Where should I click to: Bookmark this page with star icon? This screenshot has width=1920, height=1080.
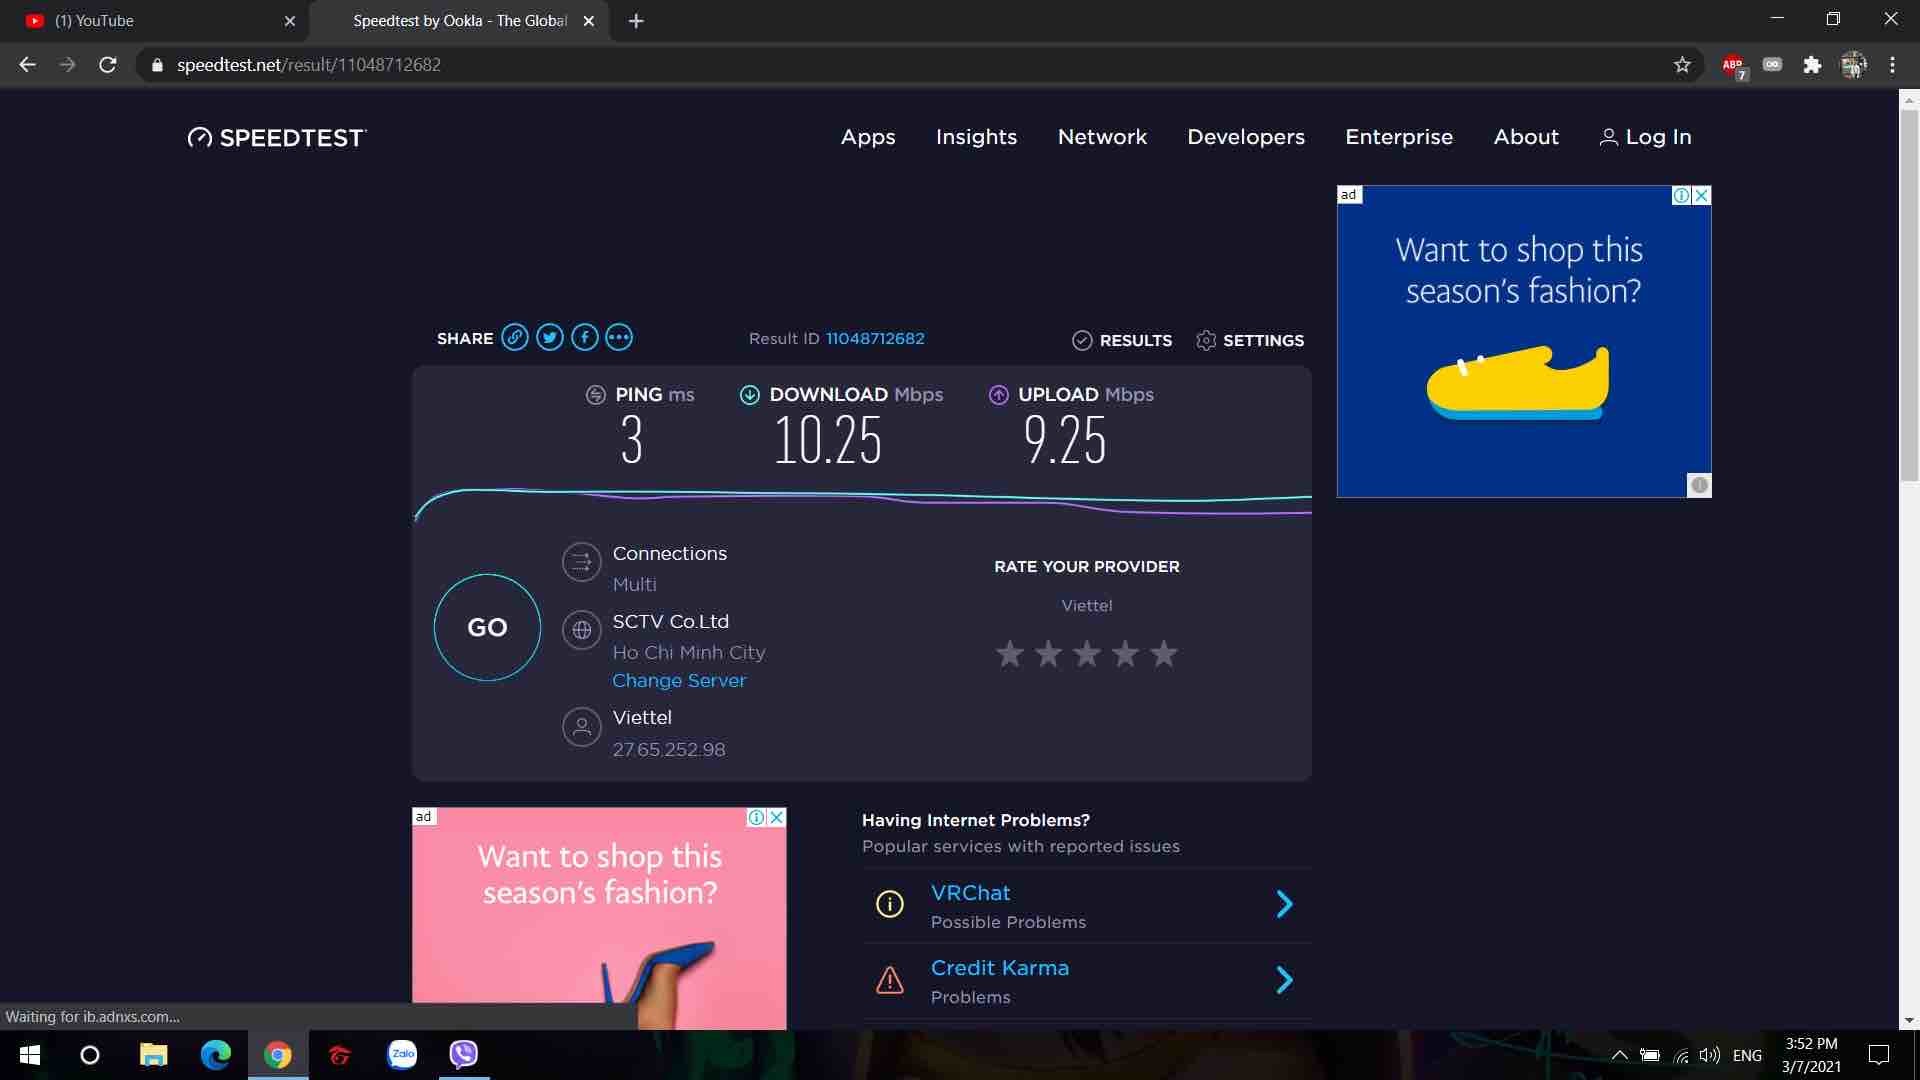point(1682,65)
